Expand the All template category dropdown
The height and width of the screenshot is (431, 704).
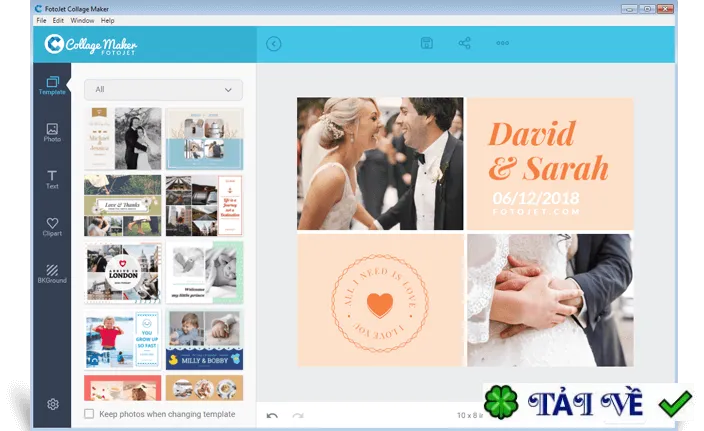tap(163, 90)
